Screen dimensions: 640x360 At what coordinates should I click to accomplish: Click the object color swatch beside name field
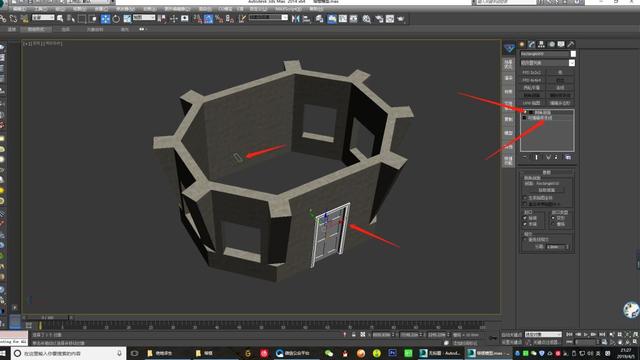tap(573, 54)
